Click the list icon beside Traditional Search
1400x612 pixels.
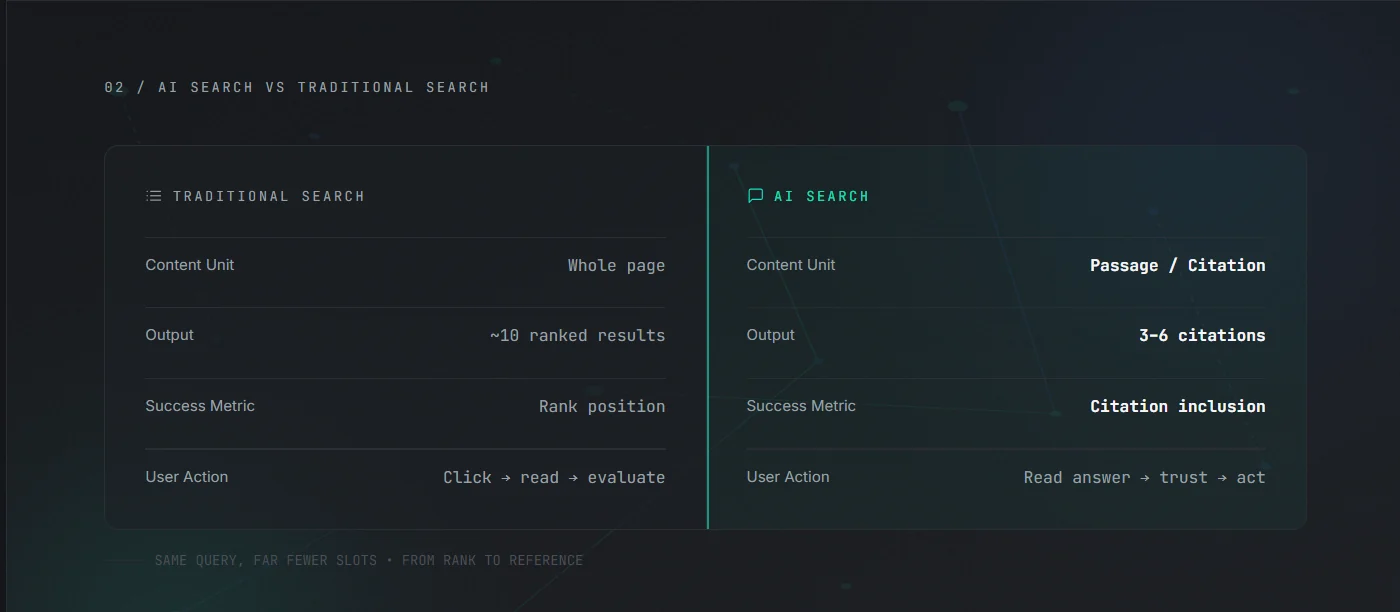153,196
